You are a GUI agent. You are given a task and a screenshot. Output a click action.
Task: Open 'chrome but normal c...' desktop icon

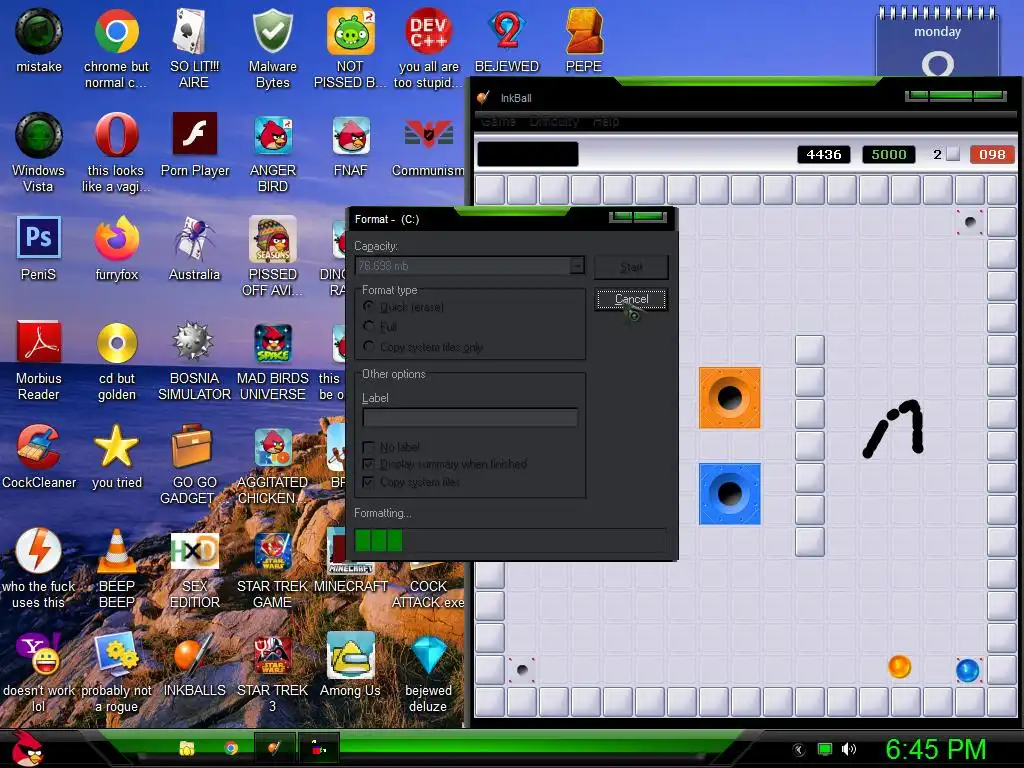click(x=116, y=48)
